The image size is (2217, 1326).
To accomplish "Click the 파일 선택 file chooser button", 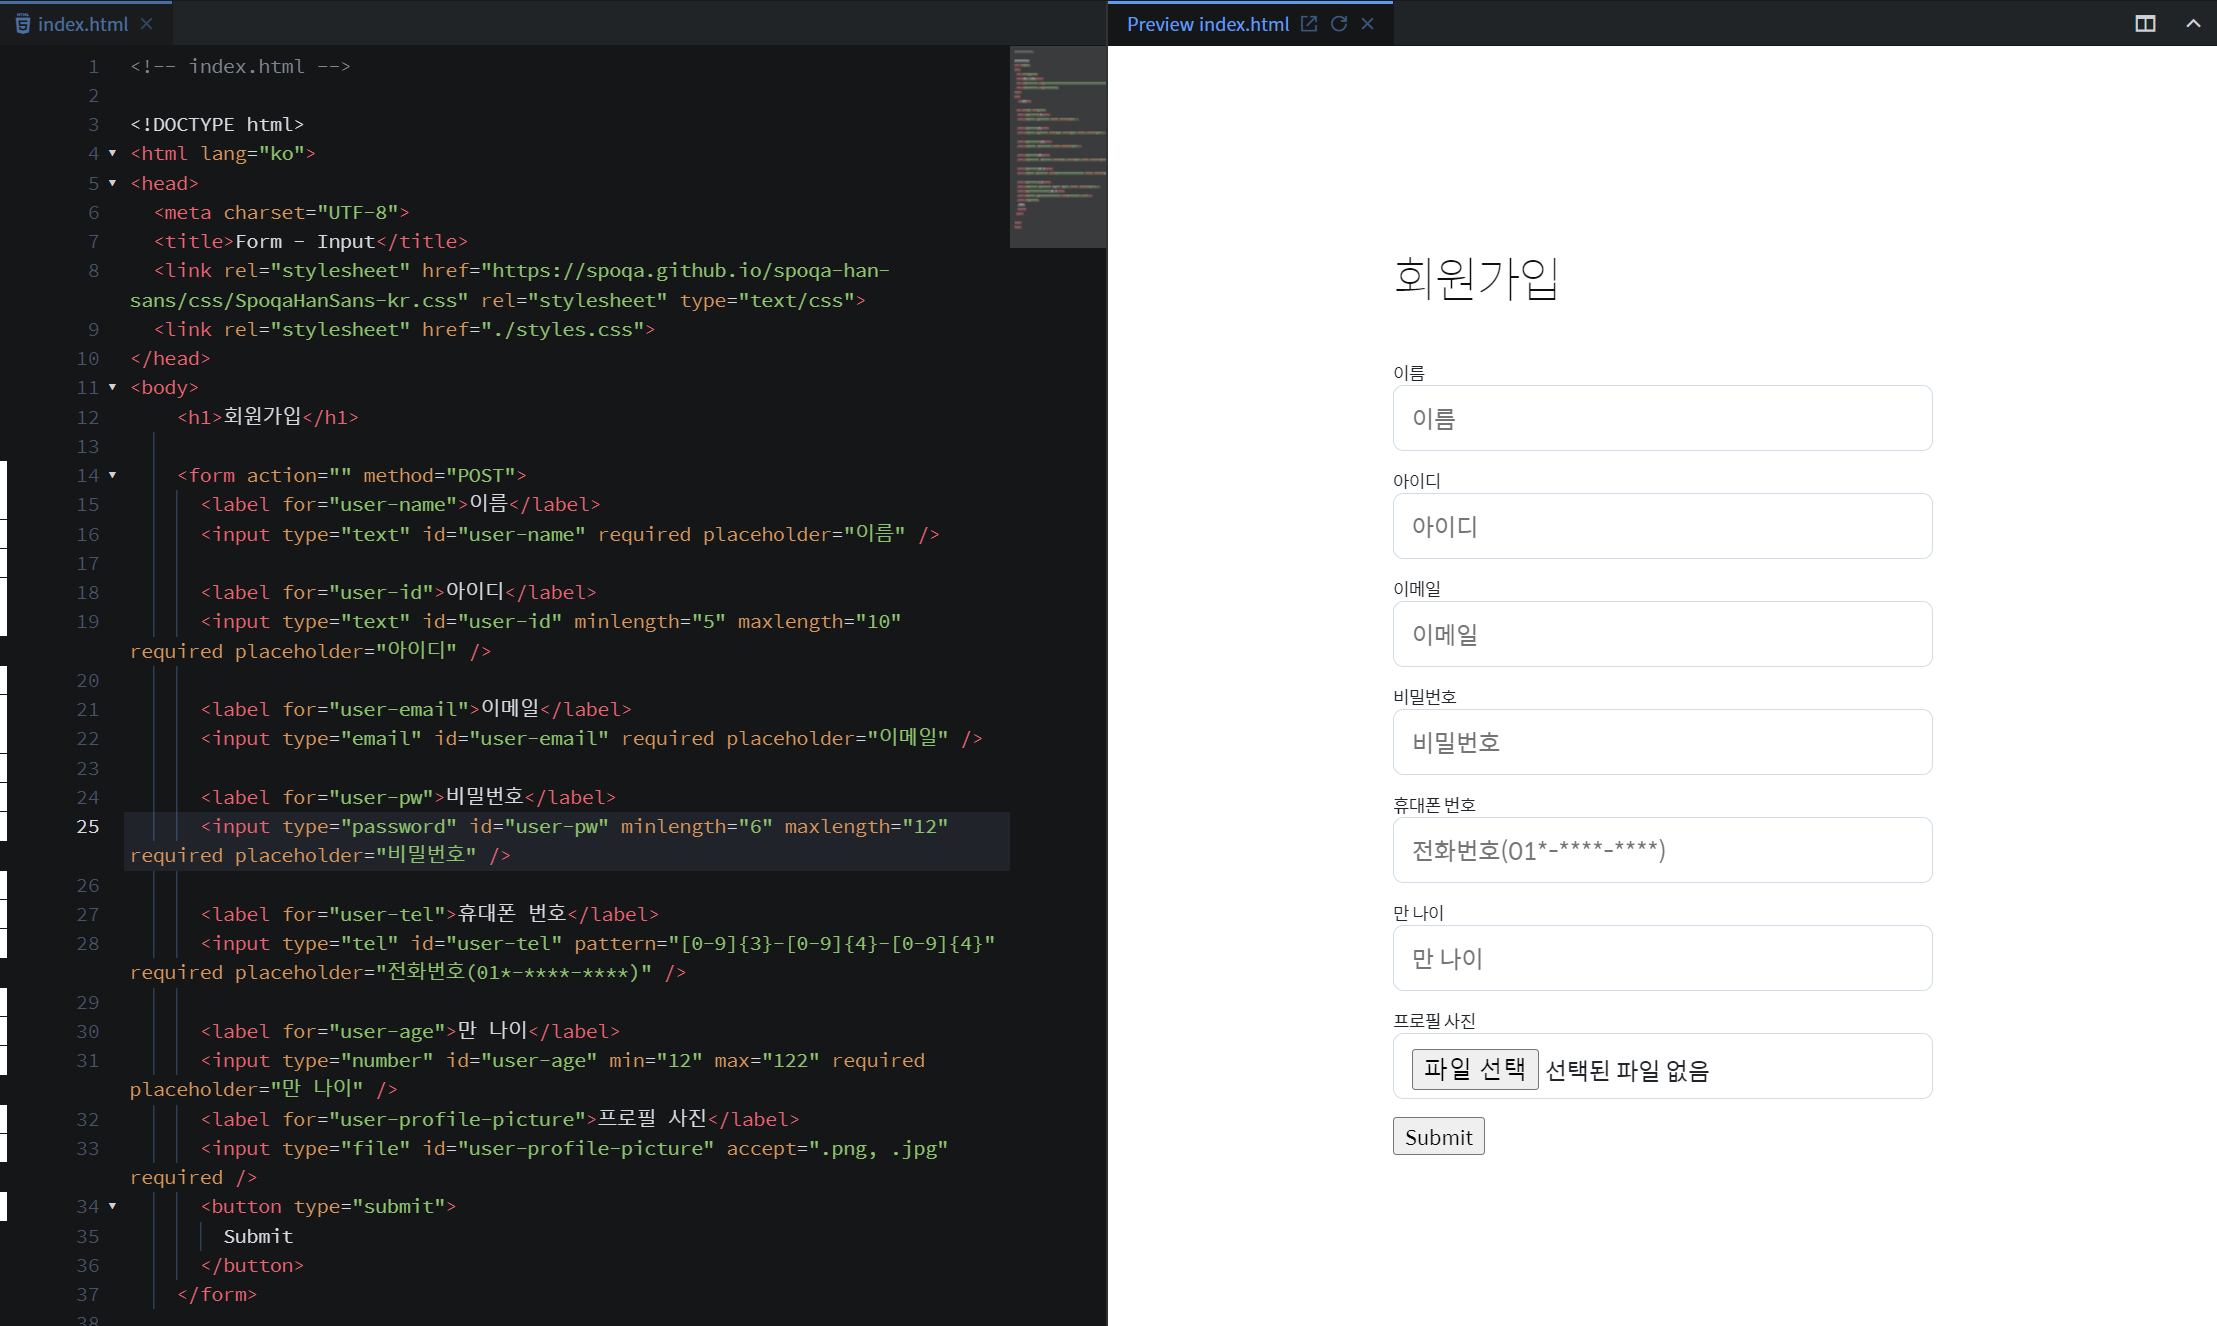I will point(1475,1069).
